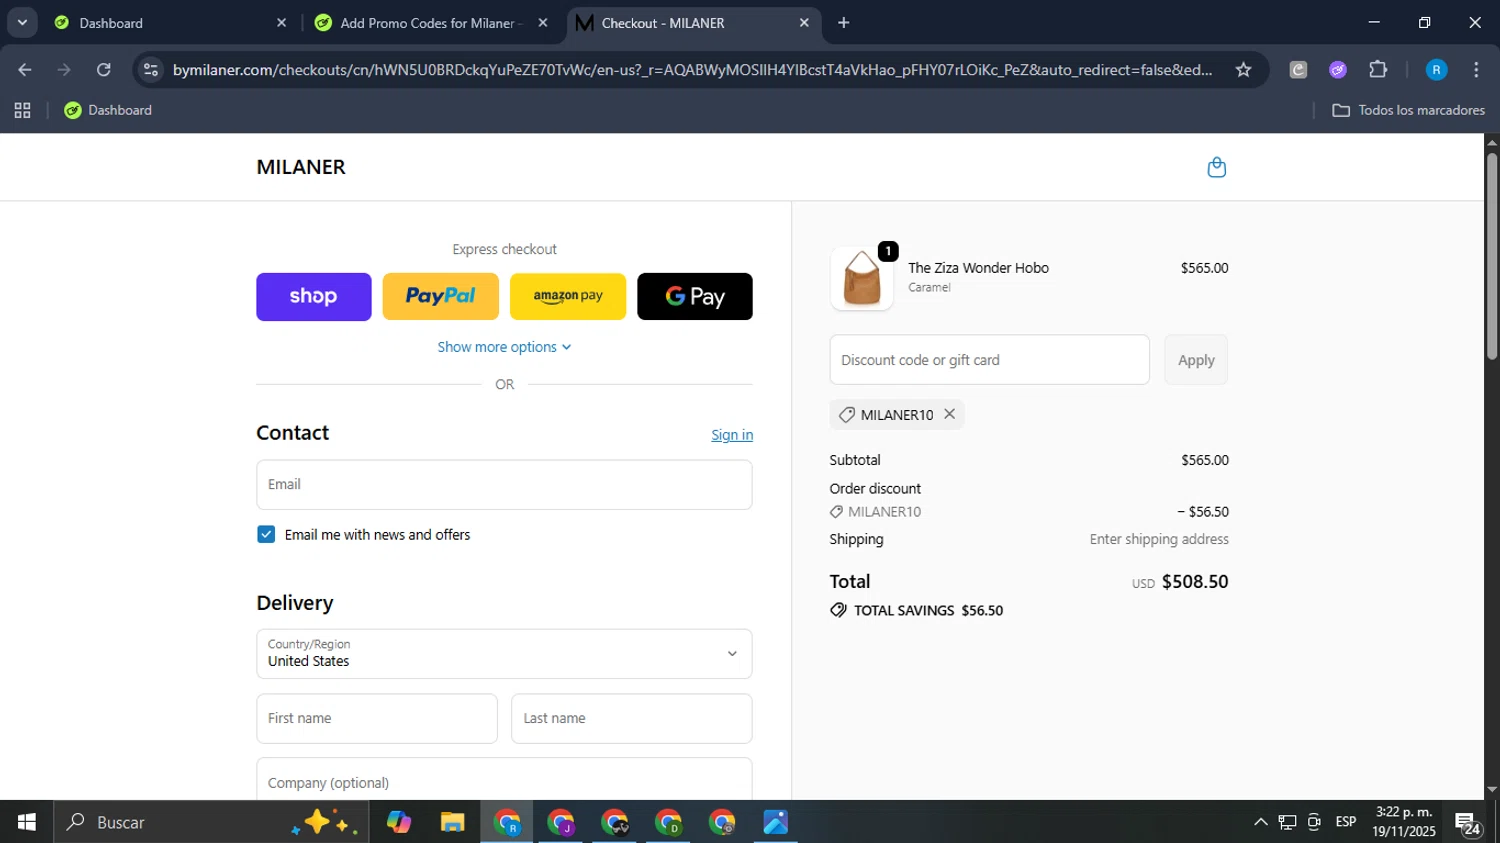
Task: Open the notification center icon
Action: click(1468, 823)
